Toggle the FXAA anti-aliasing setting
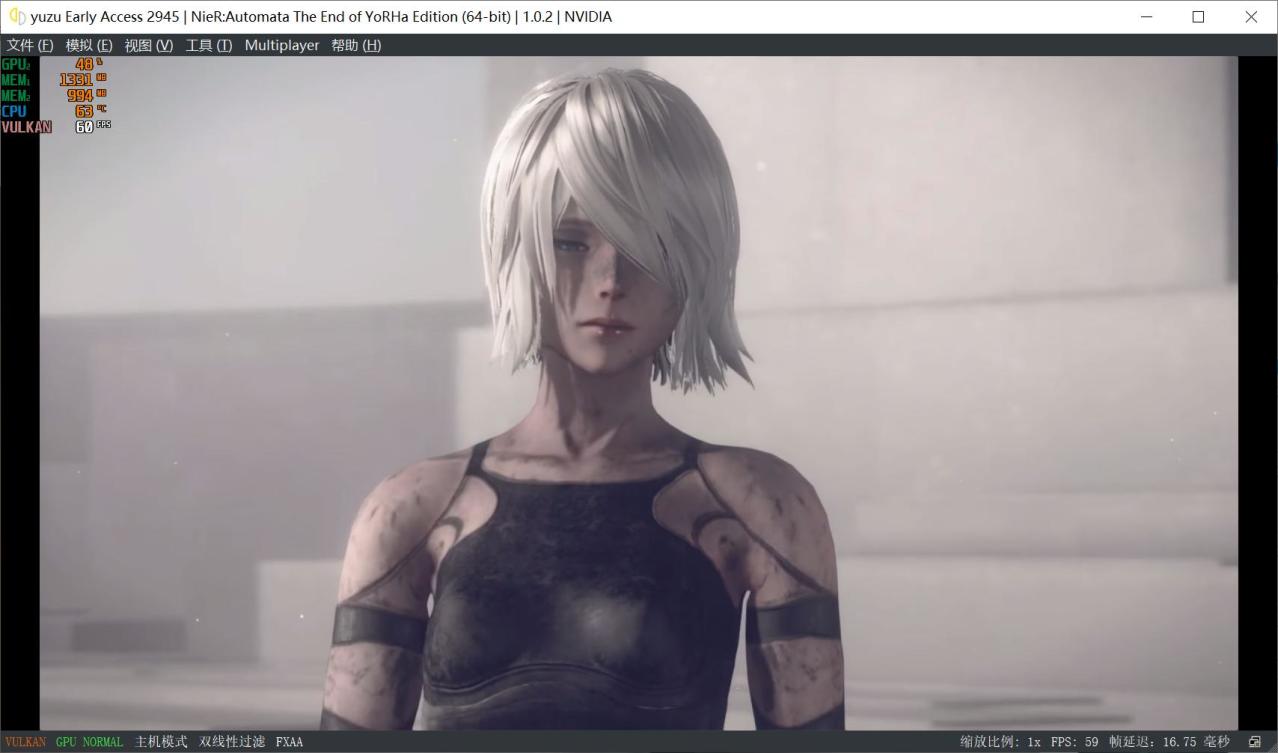 click(289, 742)
